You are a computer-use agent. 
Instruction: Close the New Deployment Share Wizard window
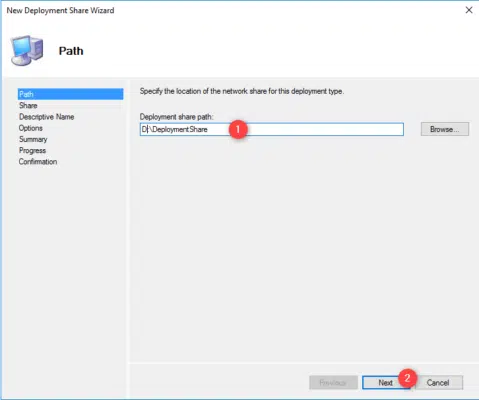469,10
